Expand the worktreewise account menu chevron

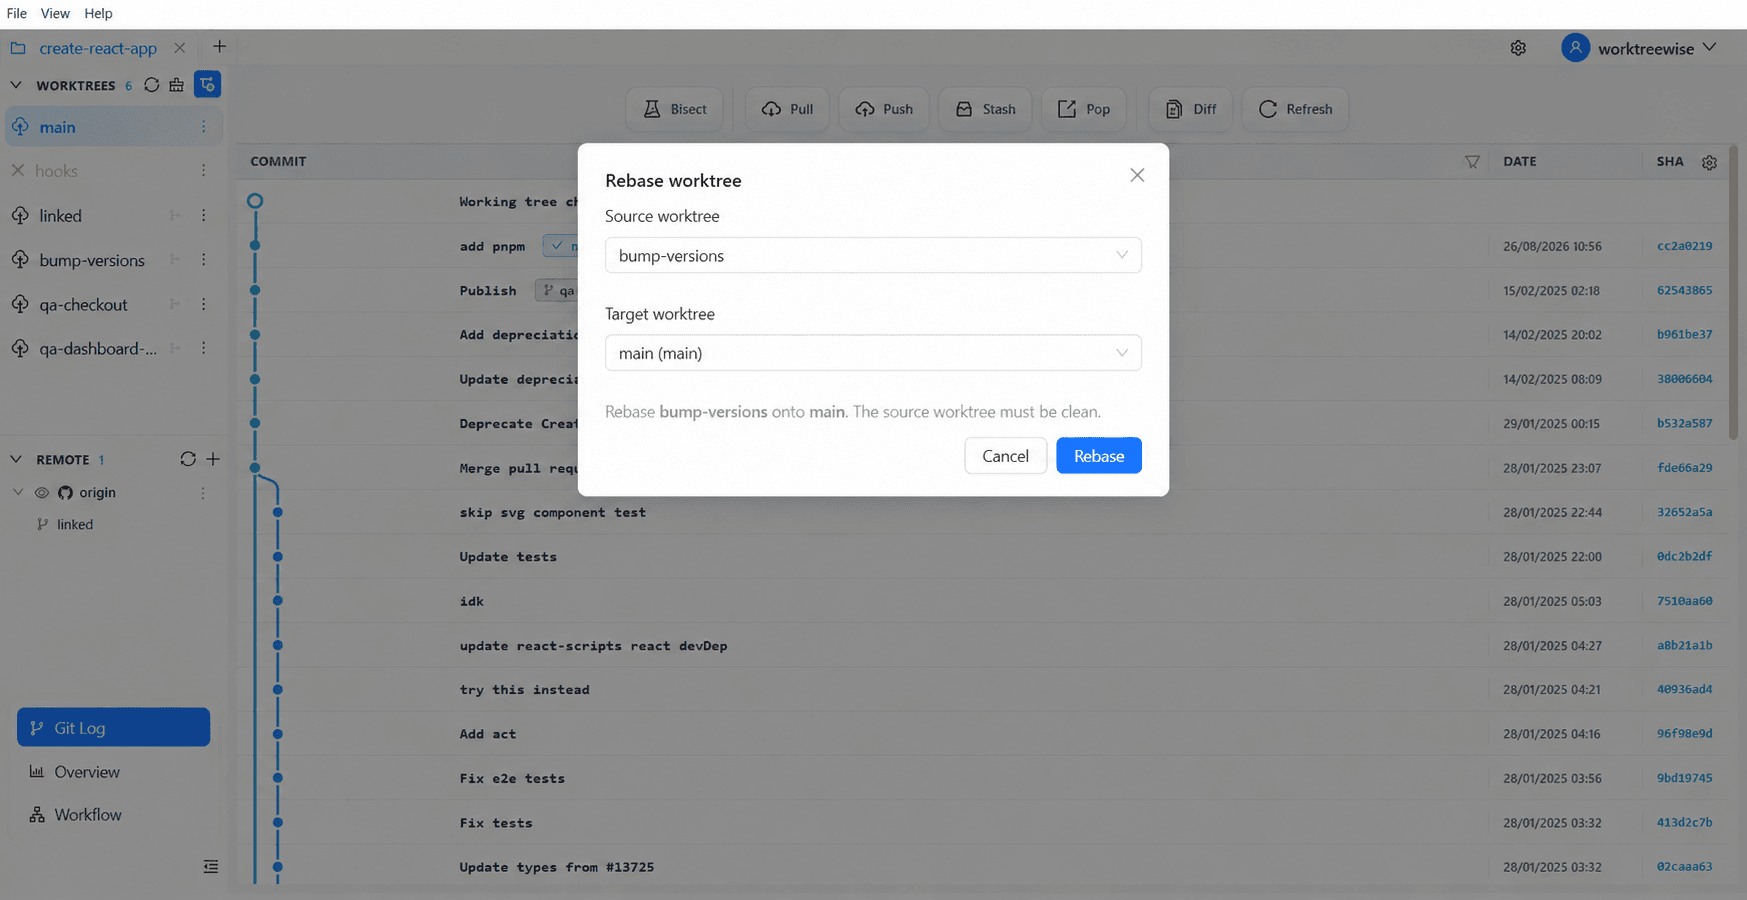(x=1709, y=47)
